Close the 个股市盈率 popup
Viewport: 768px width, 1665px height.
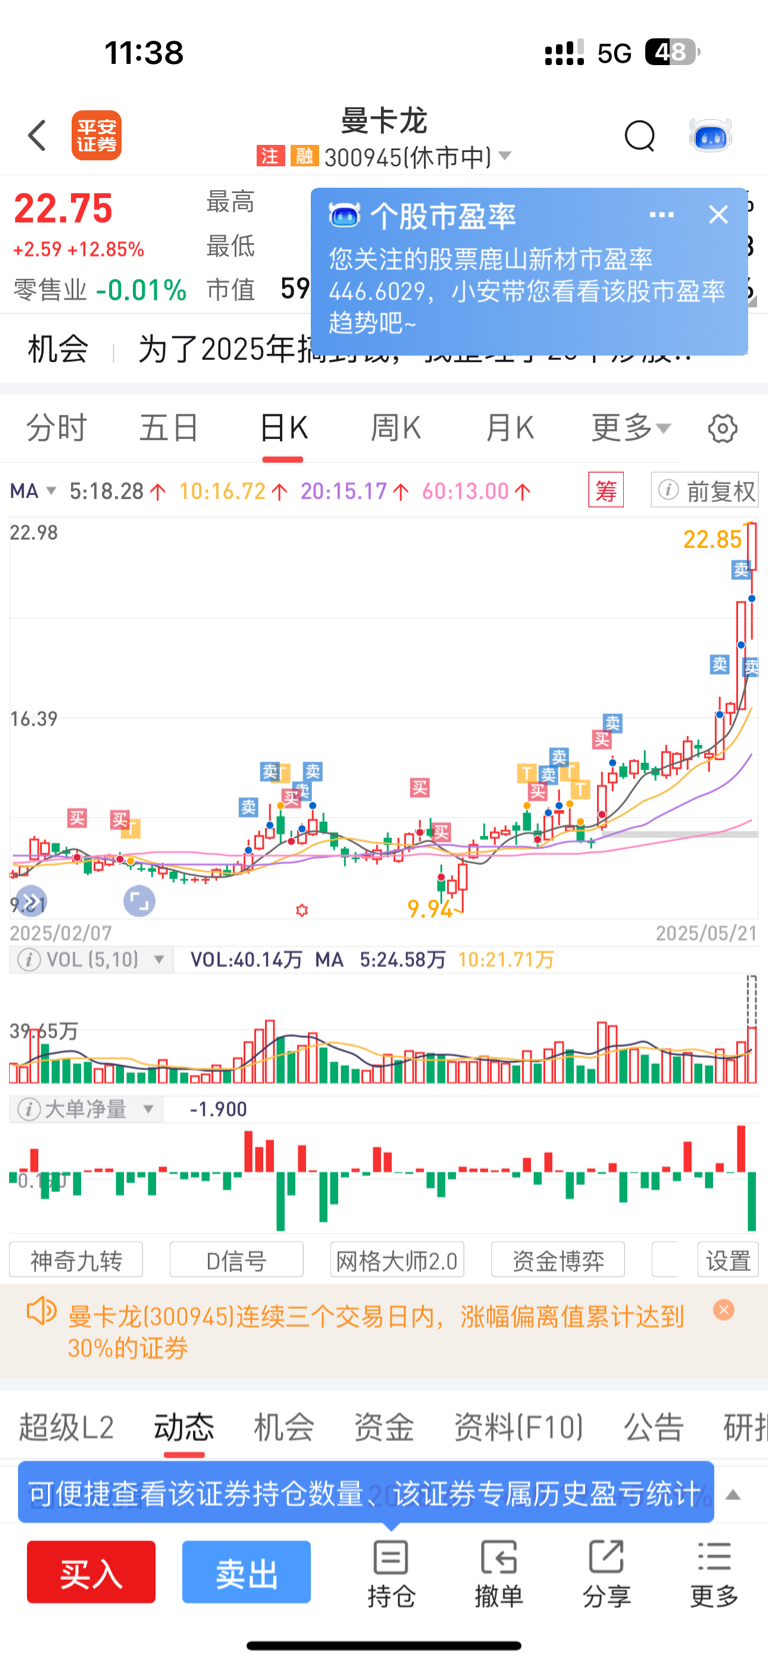[x=718, y=214]
